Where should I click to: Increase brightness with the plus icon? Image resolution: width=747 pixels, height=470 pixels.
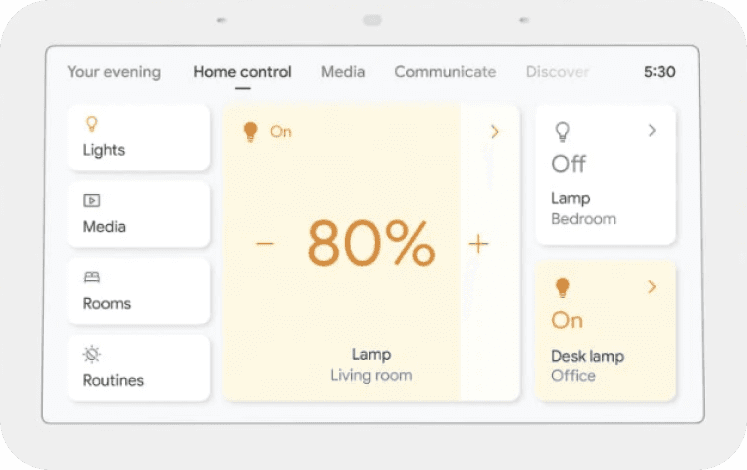pyautogui.click(x=478, y=244)
